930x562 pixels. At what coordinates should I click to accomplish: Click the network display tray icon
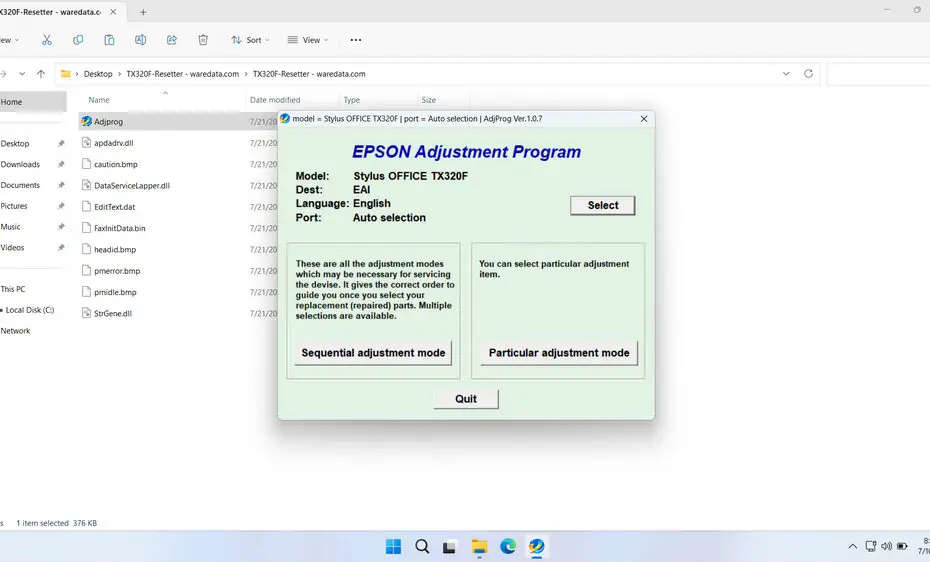click(871, 546)
